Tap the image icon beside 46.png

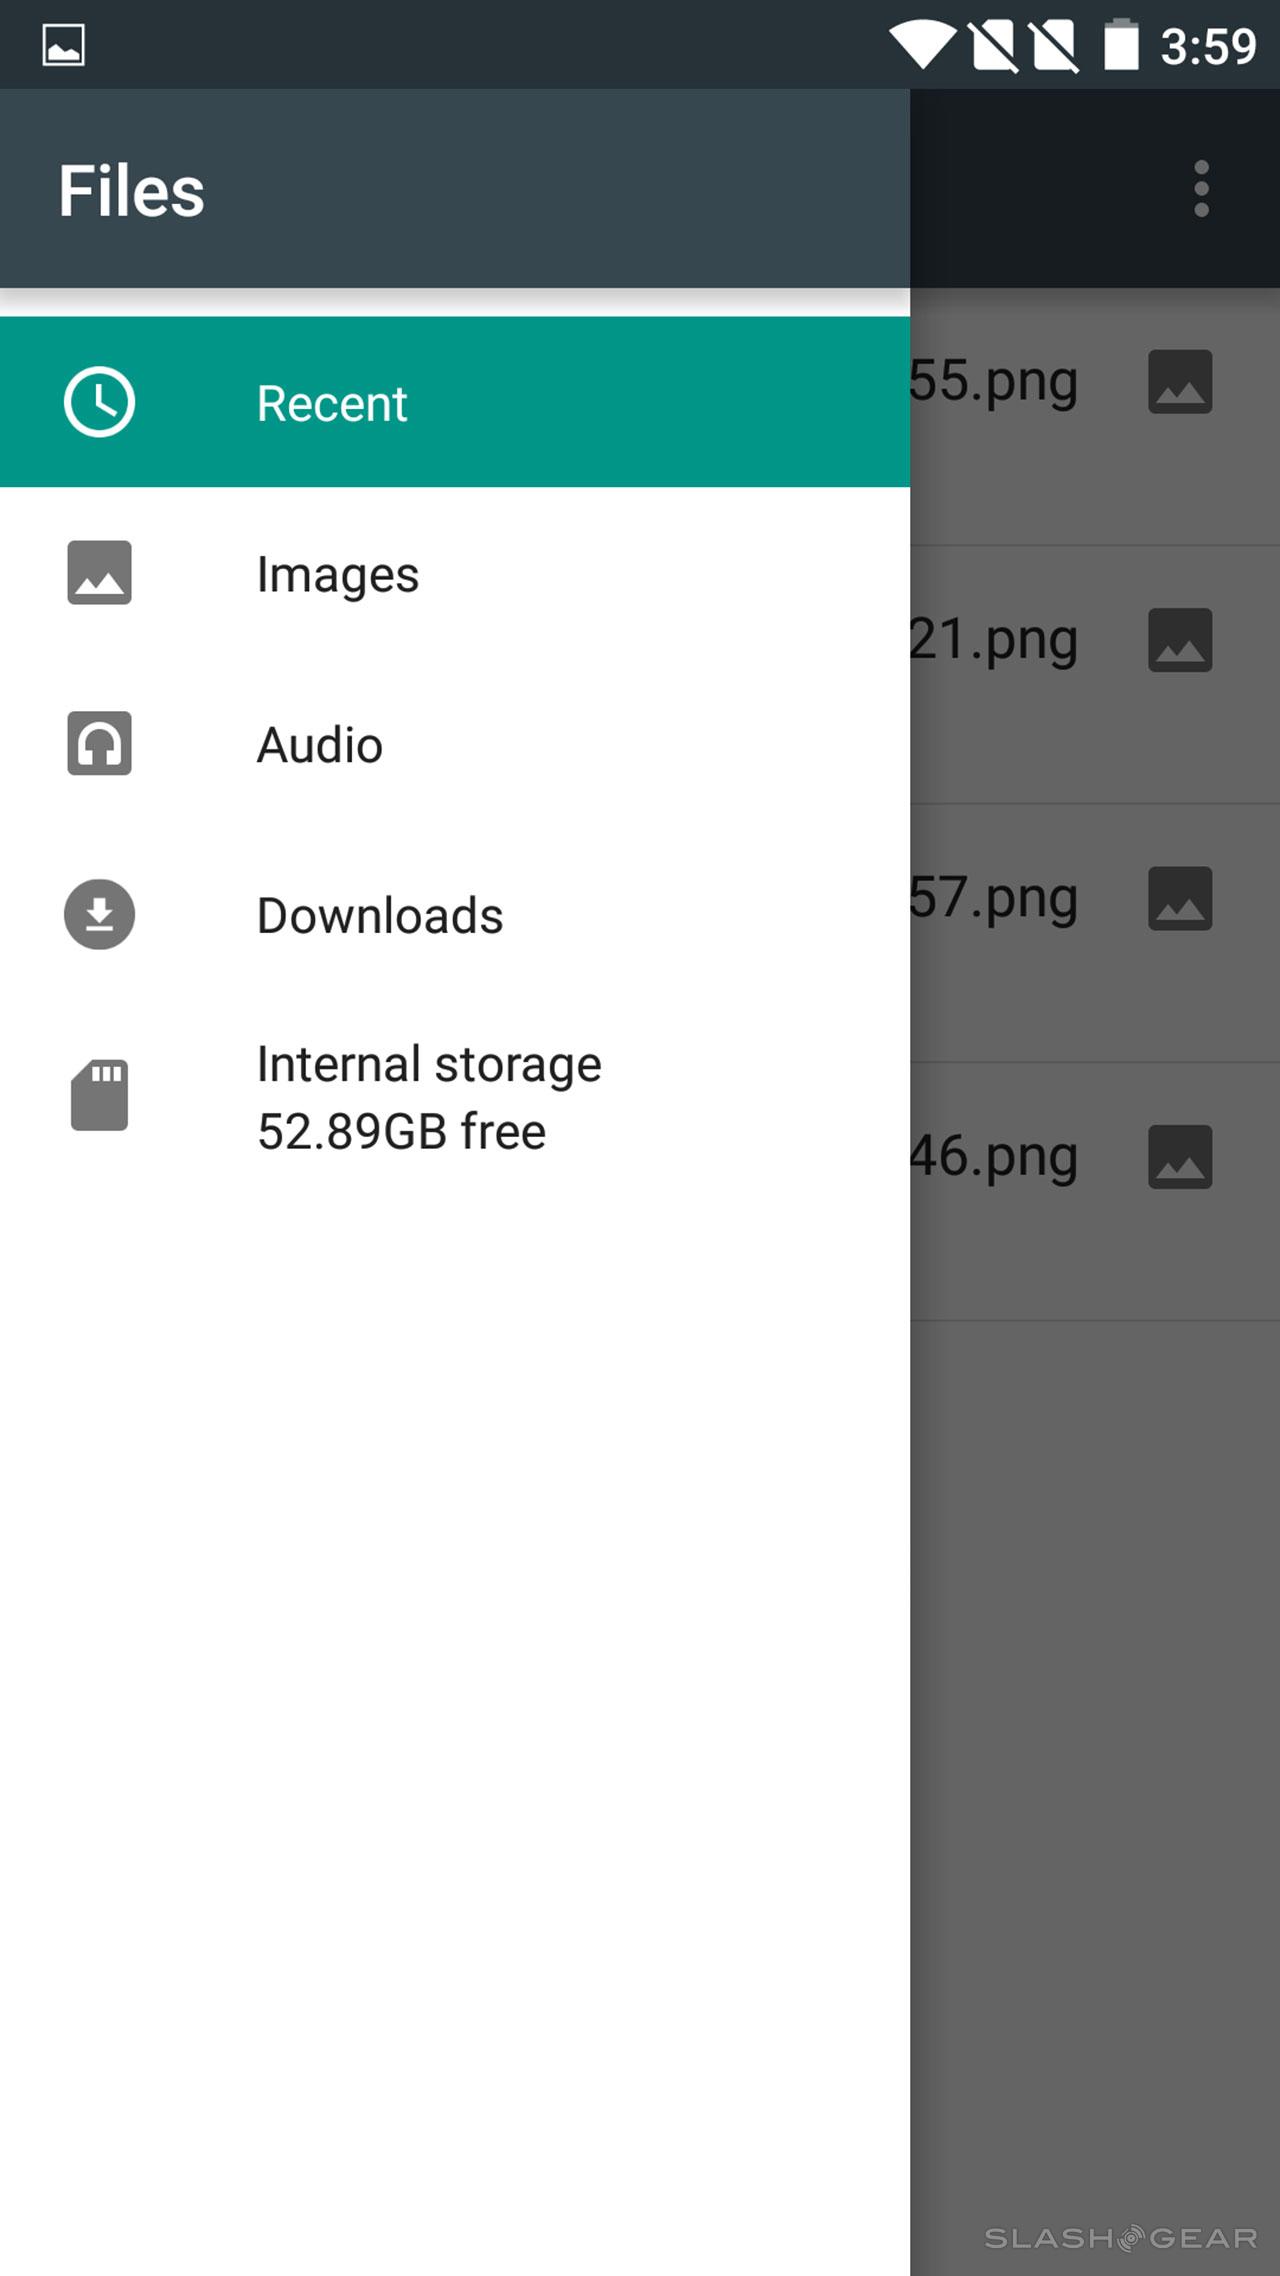coord(1180,1157)
